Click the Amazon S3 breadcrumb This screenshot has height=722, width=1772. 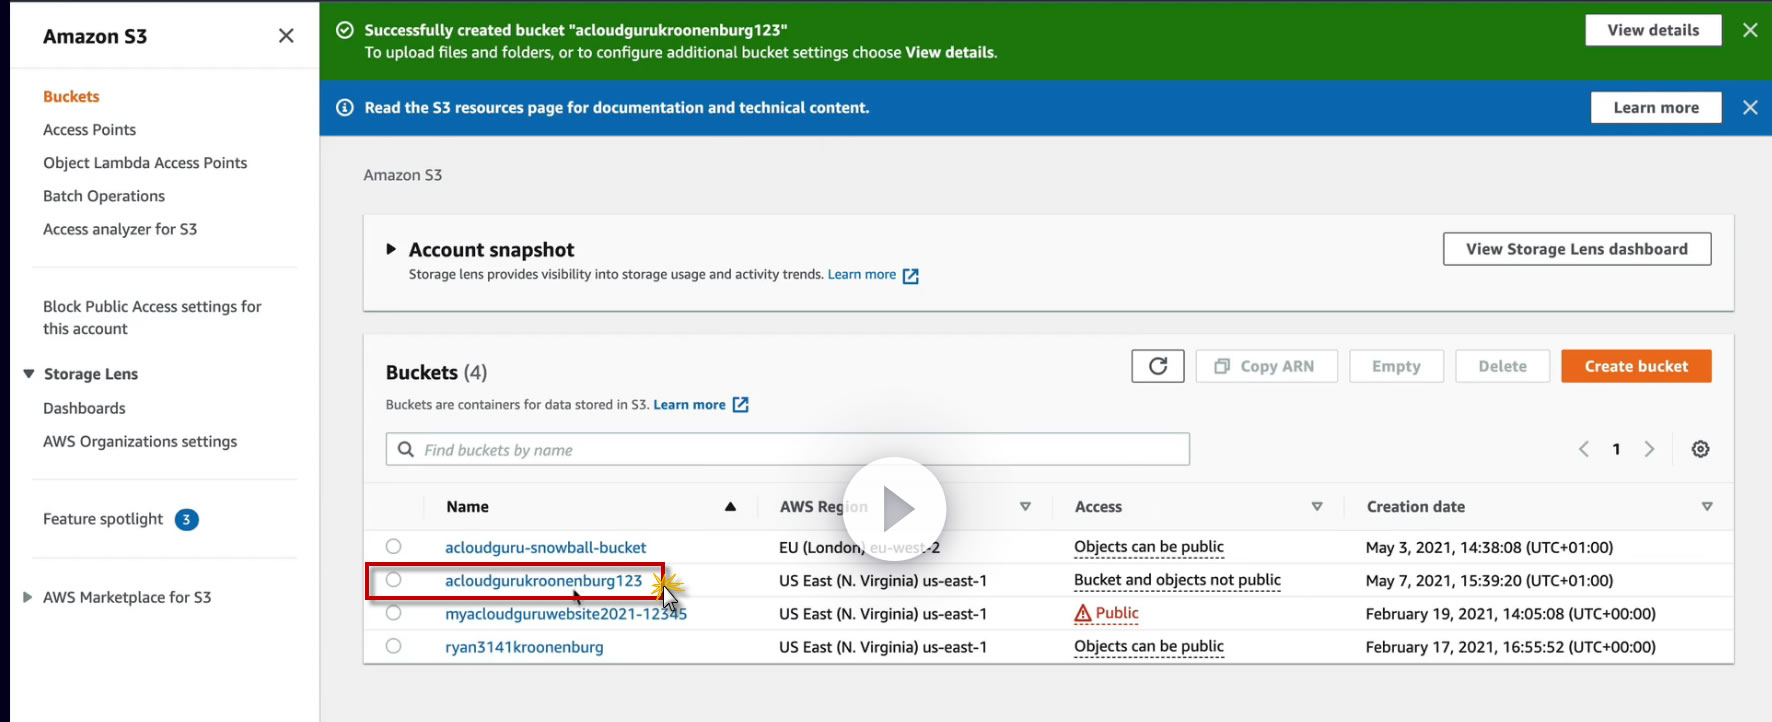[x=403, y=175]
